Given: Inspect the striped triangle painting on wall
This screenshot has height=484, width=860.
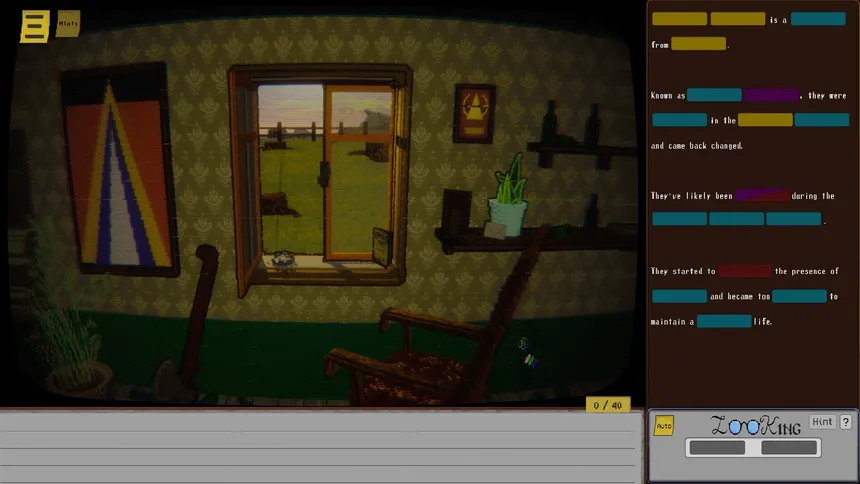Looking at the screenshot, I should pyautogui.click(x=118, y=170).
